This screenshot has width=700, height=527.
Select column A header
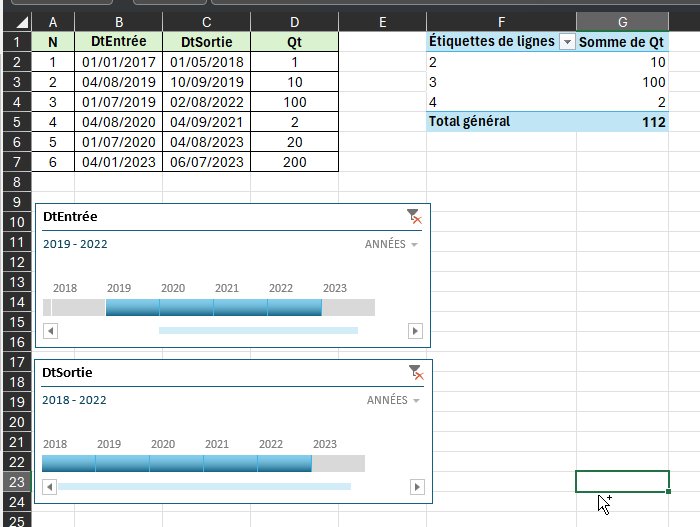53,22
